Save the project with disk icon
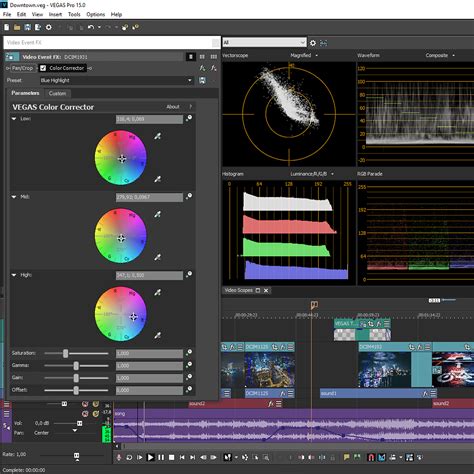 tap(28, 27)
